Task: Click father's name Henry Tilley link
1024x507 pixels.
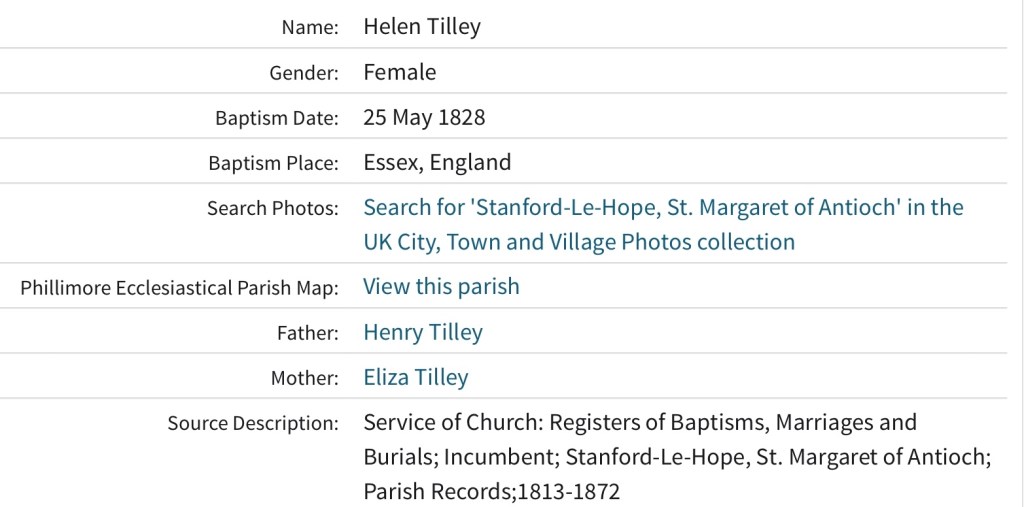Action: tap(422, 333)
